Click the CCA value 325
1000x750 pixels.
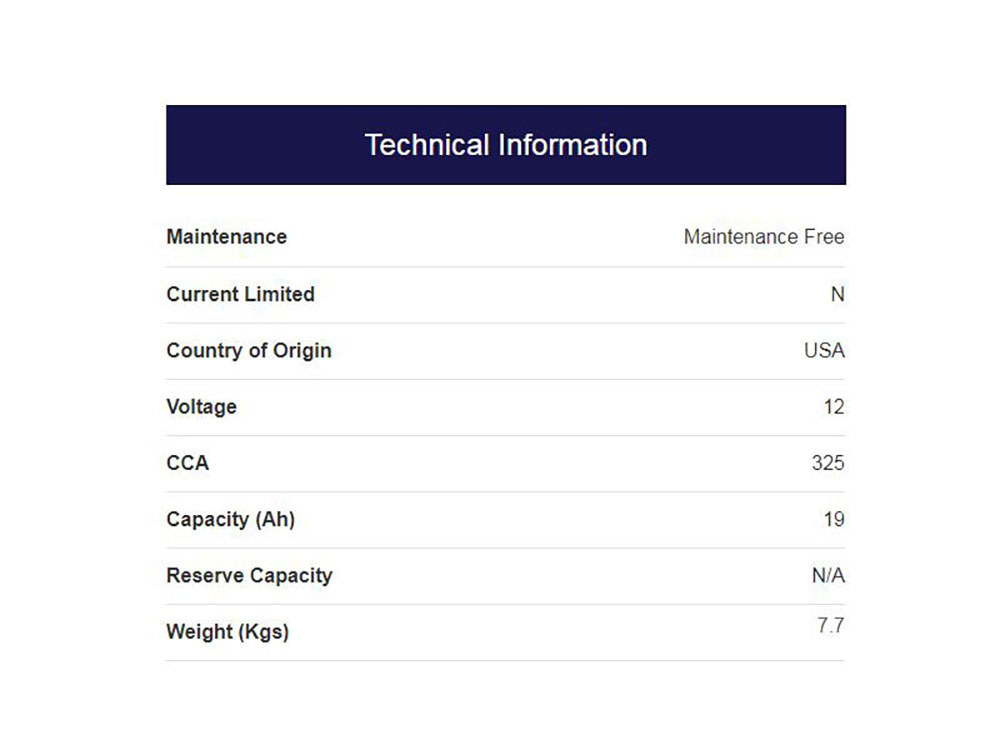(828, 463)
